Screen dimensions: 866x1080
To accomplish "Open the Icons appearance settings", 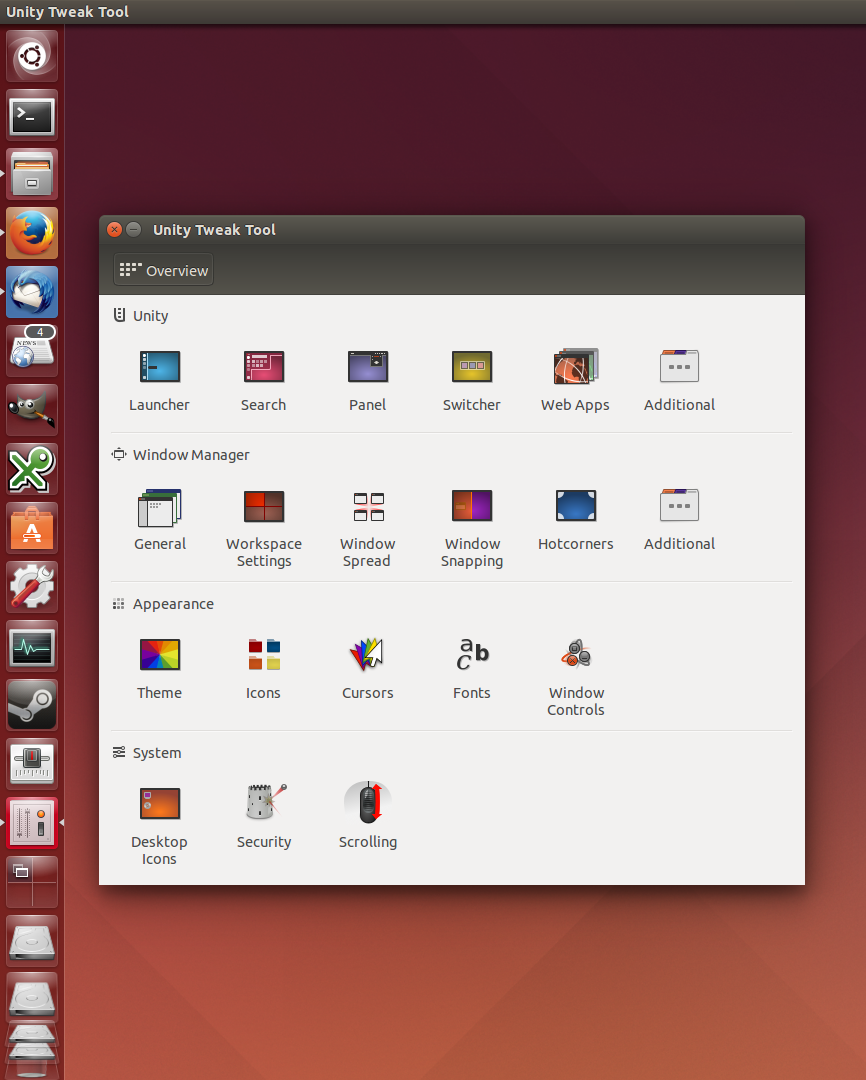I will pos(264,655).
